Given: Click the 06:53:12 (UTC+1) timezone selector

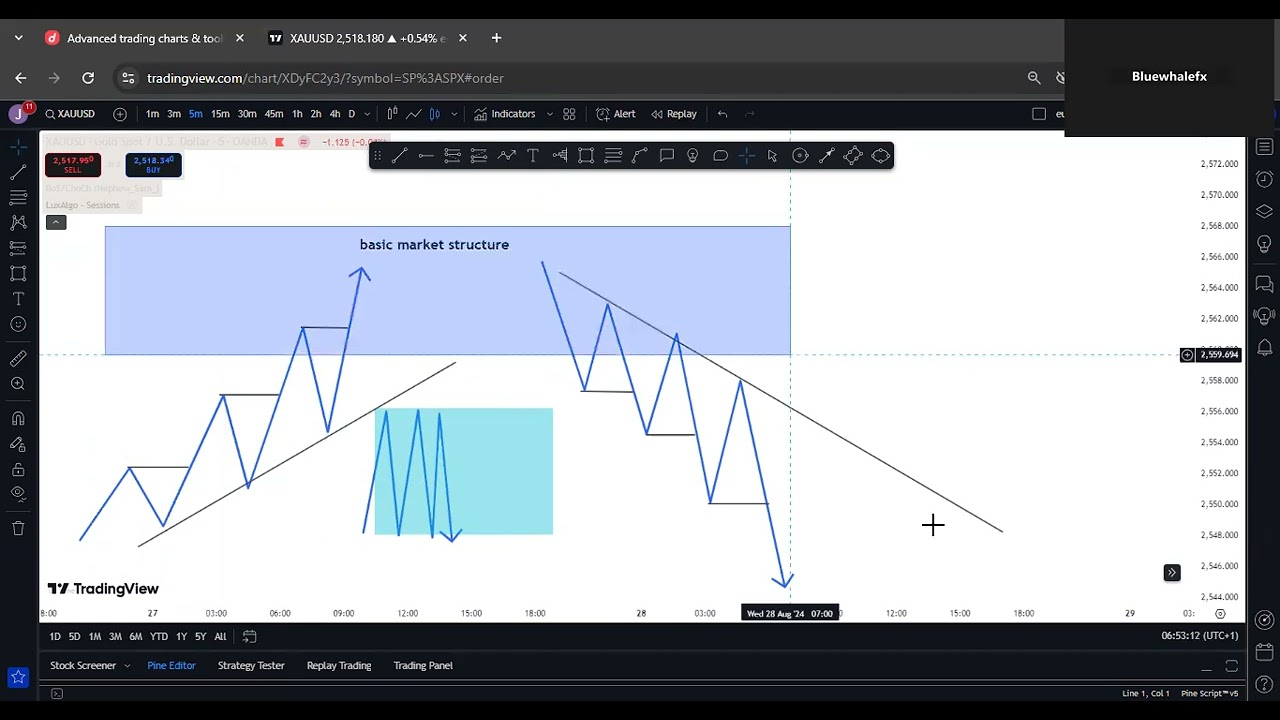Looking at the screenshot, I should (1199, 636).
